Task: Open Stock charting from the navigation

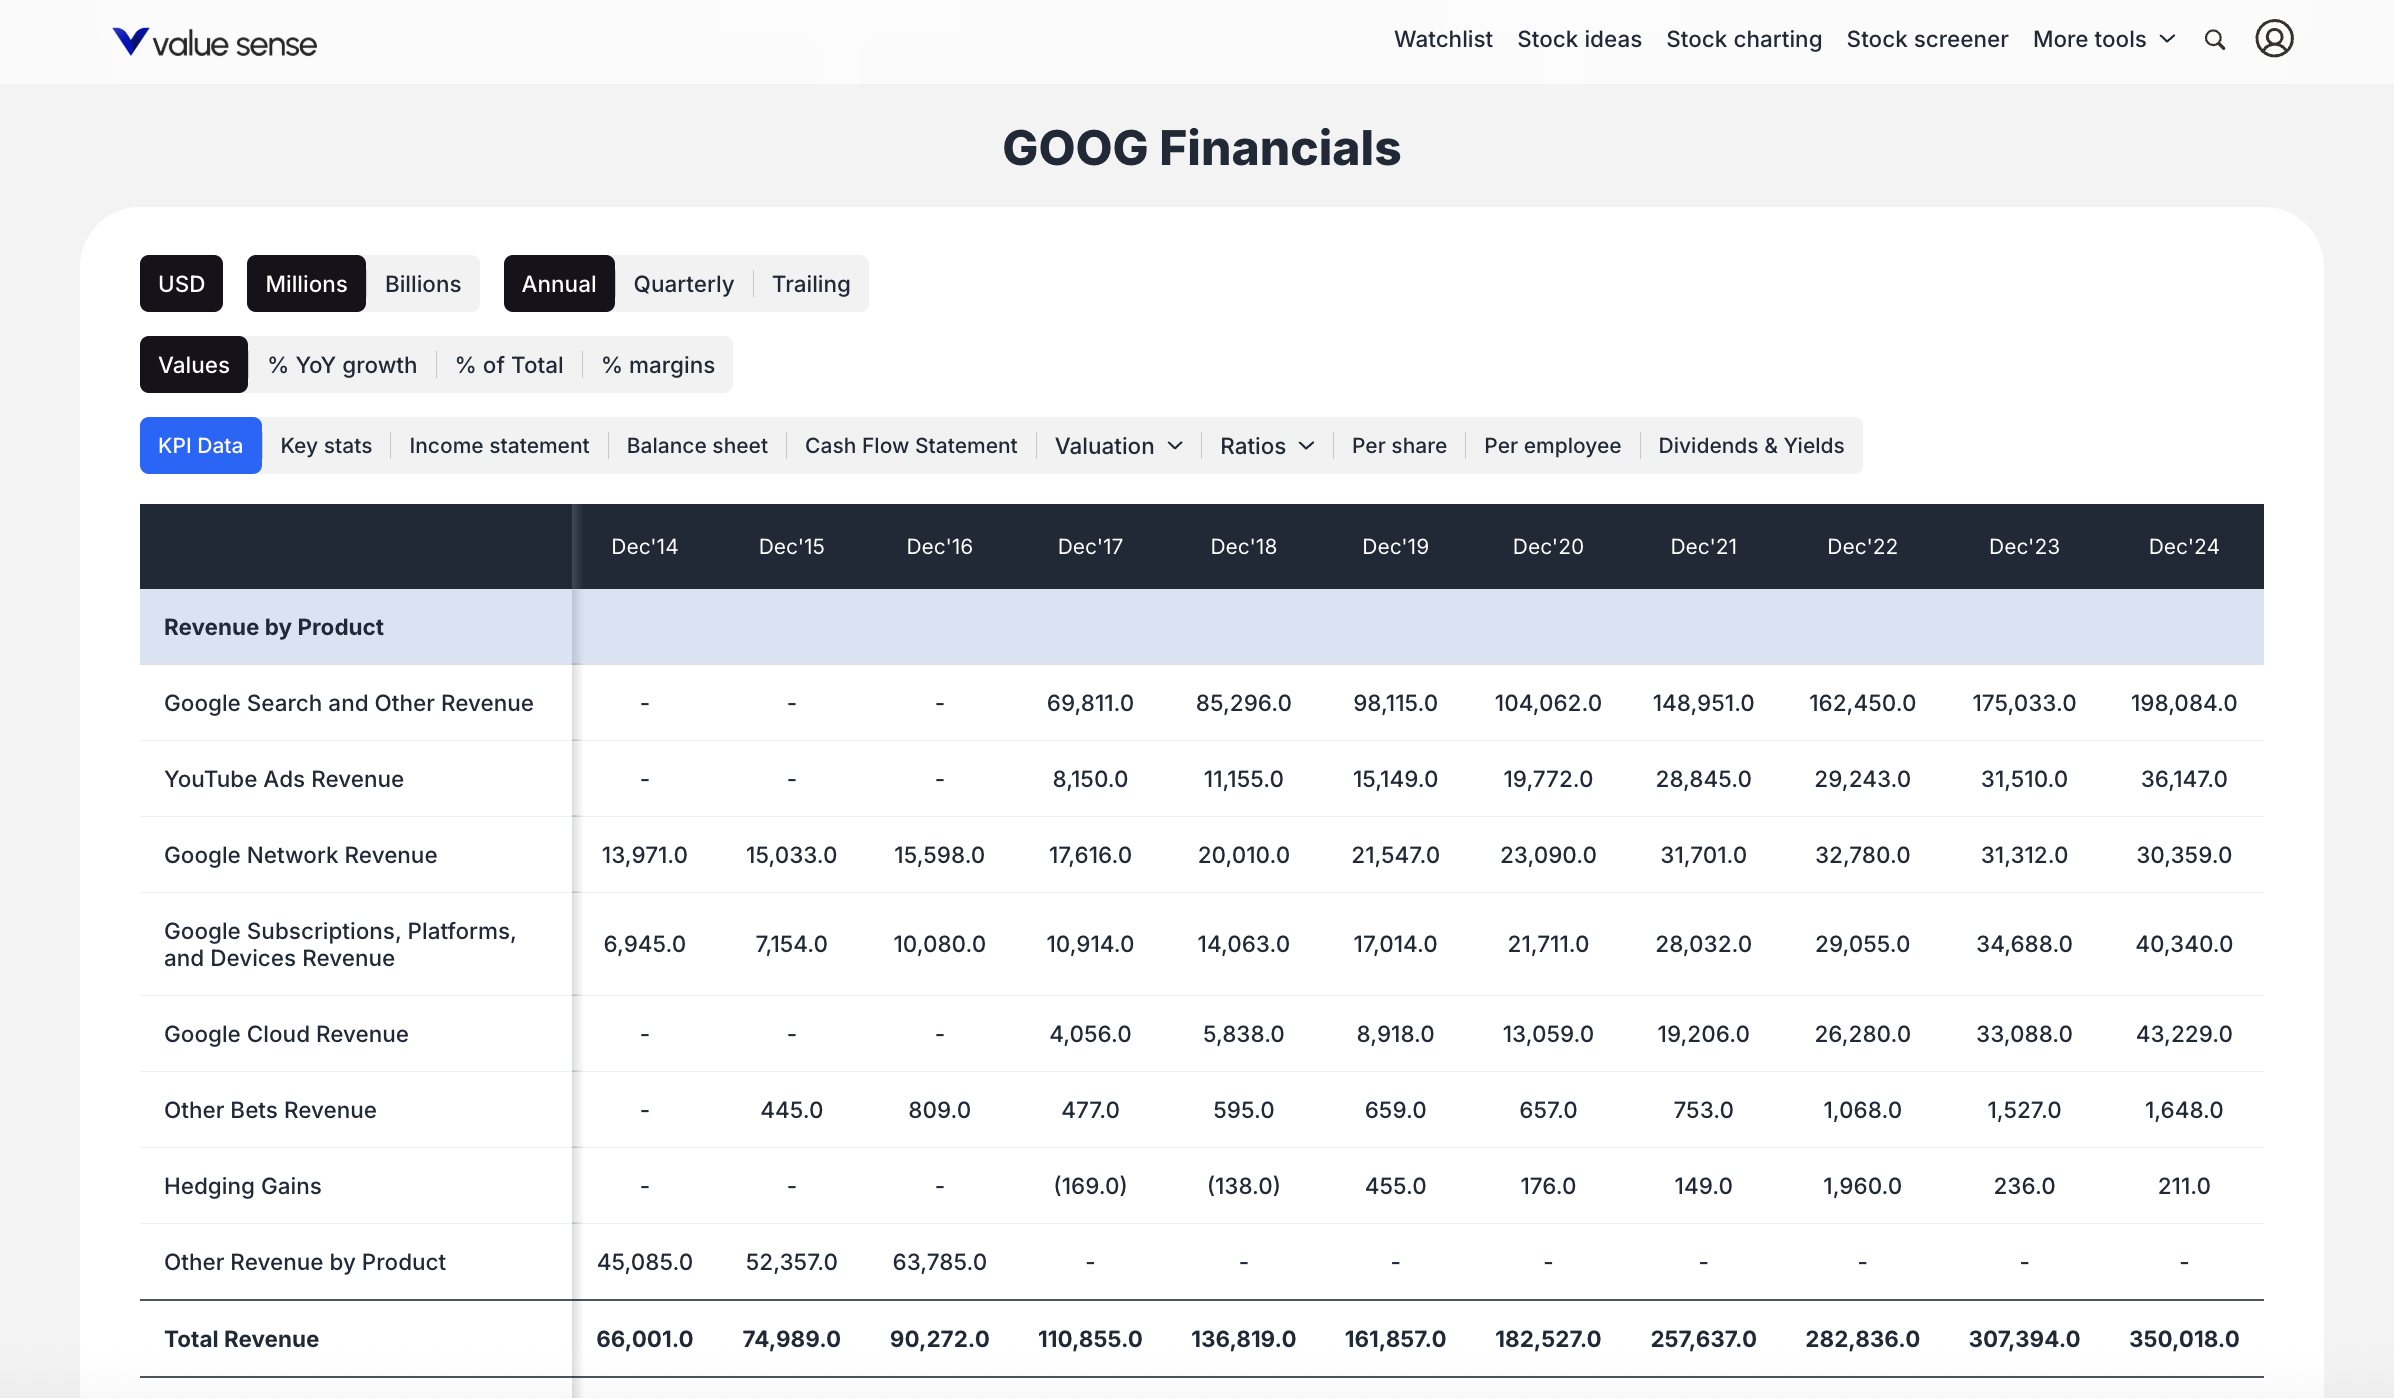Action: click(1743, 39)
